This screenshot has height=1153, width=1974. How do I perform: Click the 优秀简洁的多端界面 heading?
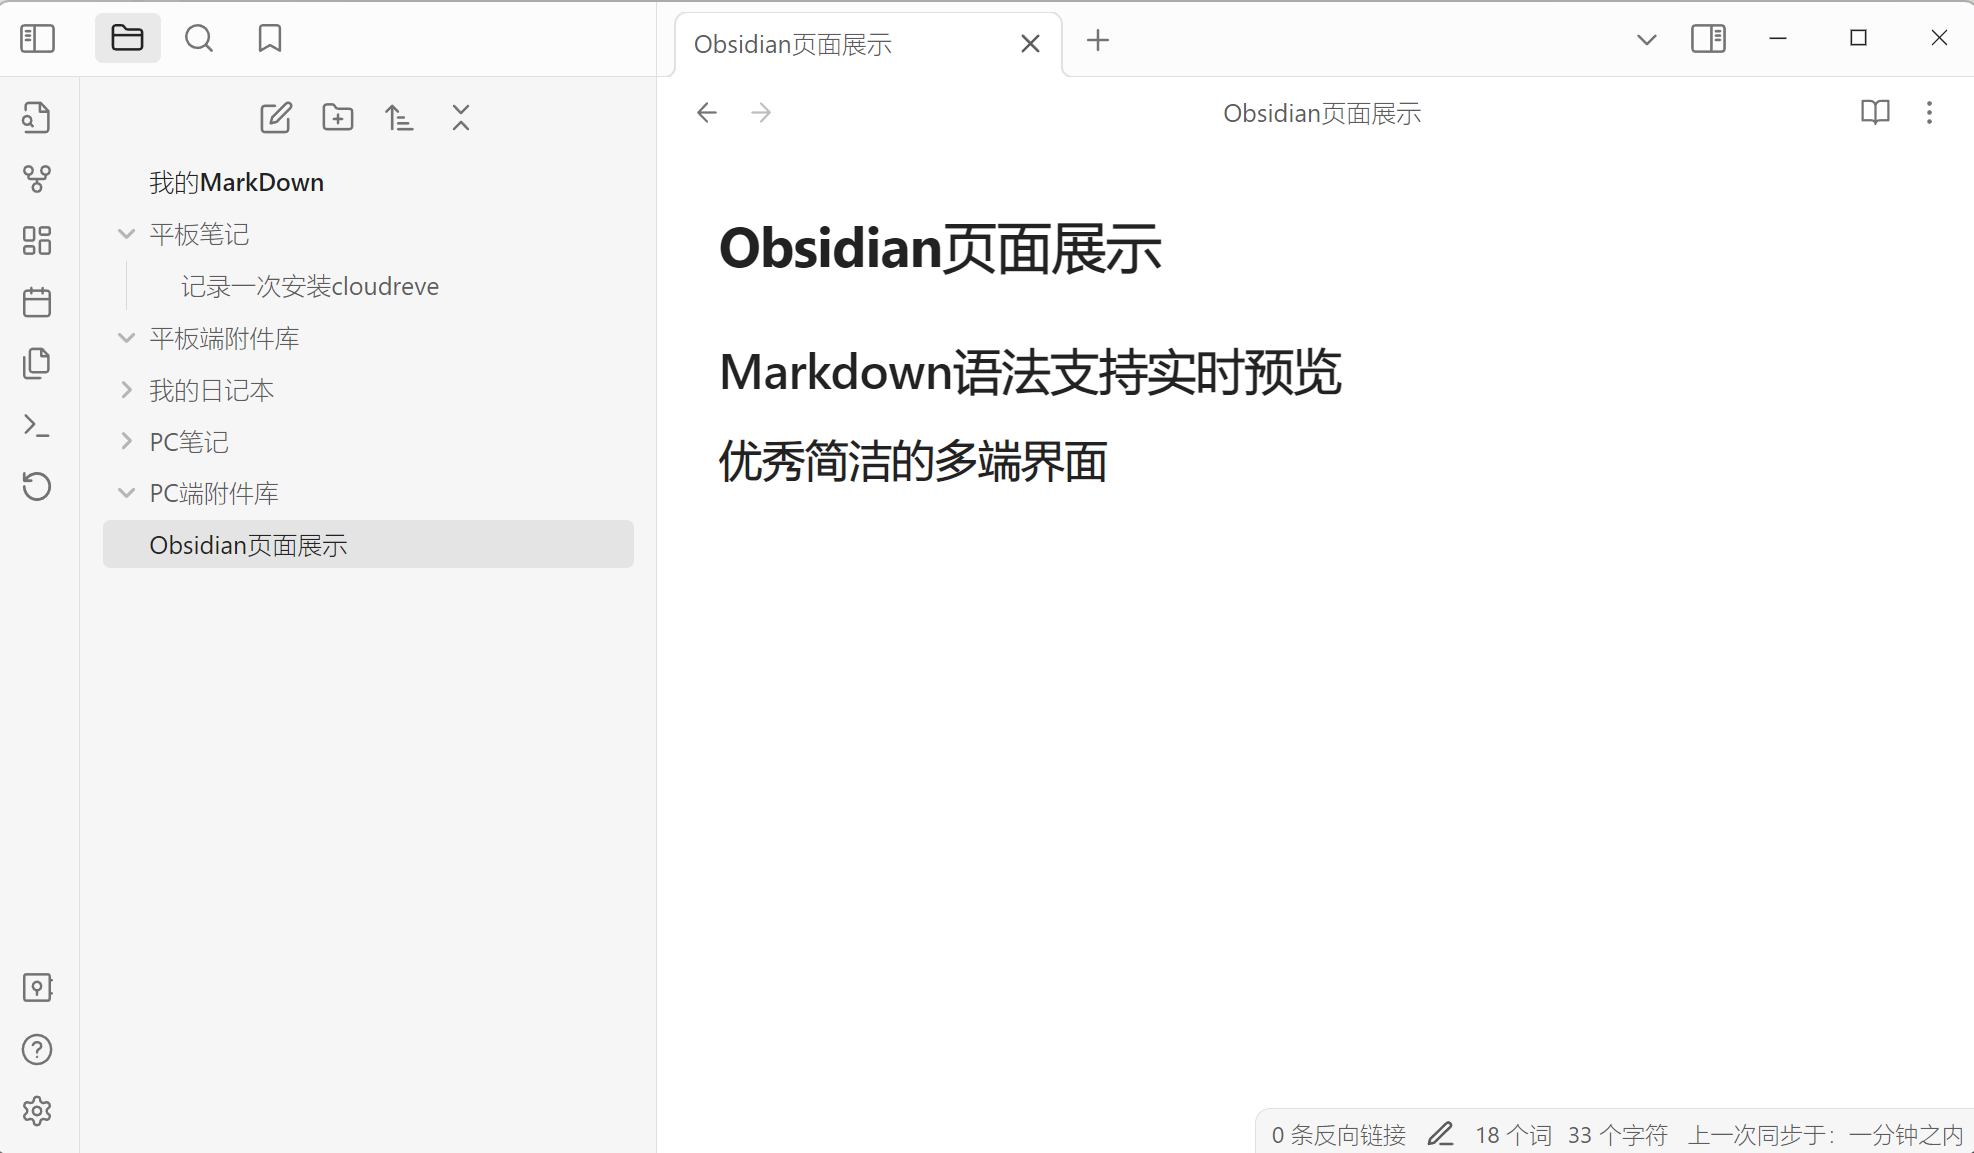913,461
